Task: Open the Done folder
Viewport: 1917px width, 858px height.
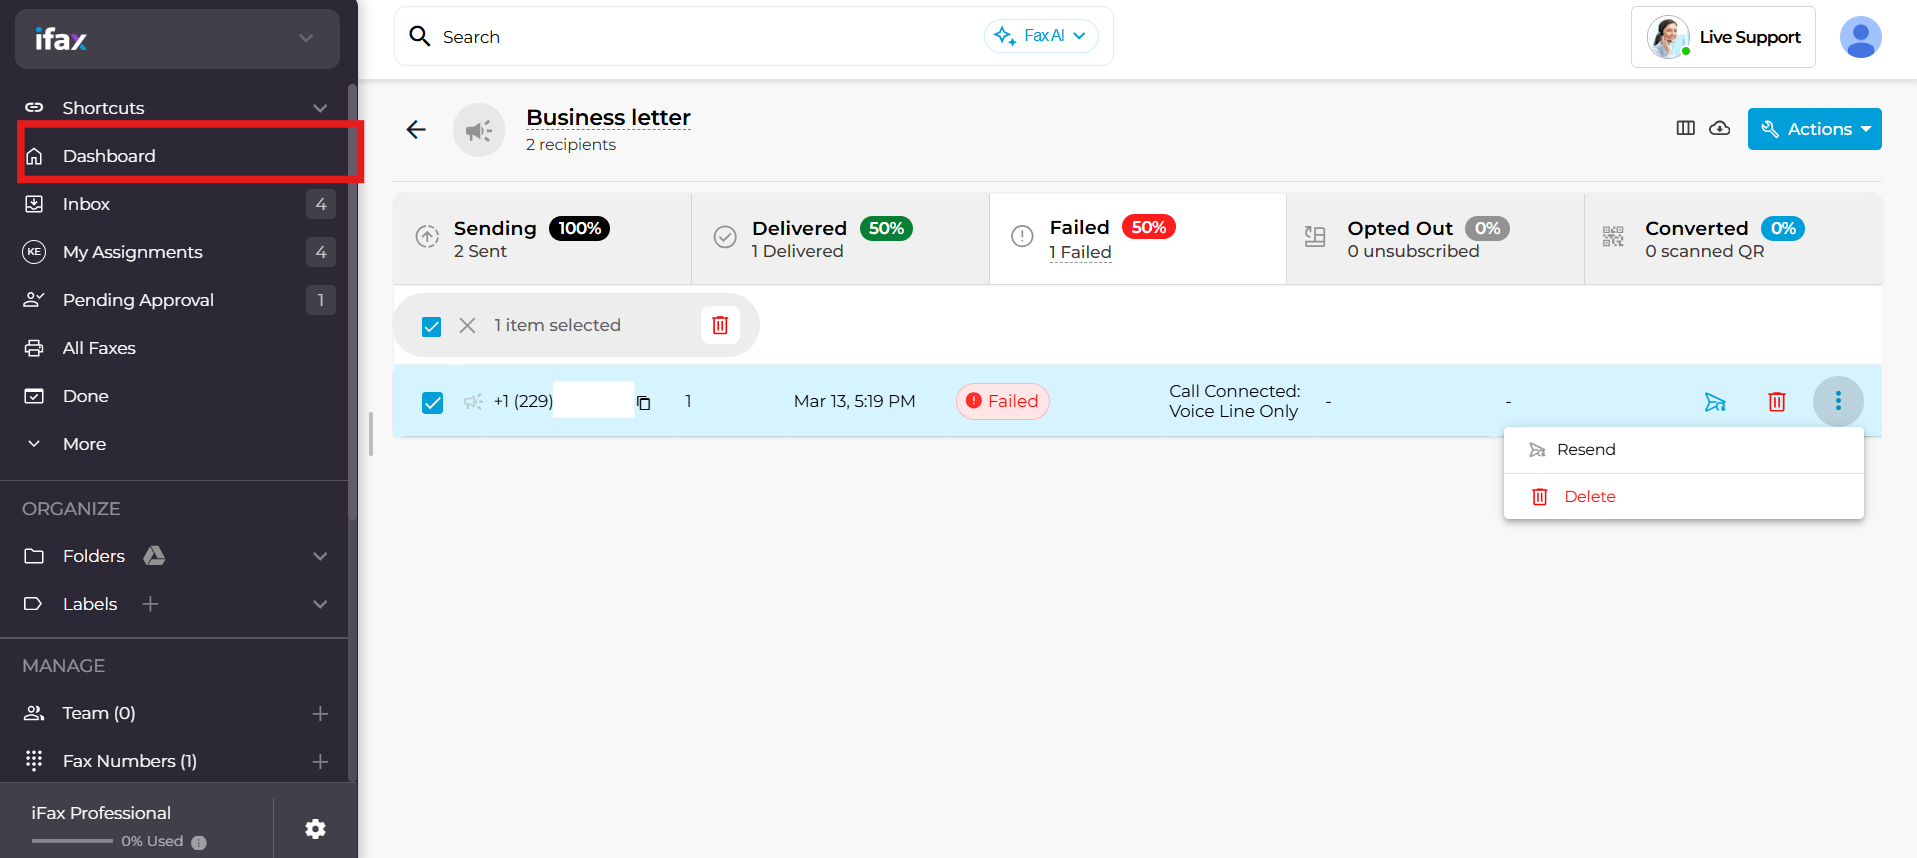Action: point(85,396)
